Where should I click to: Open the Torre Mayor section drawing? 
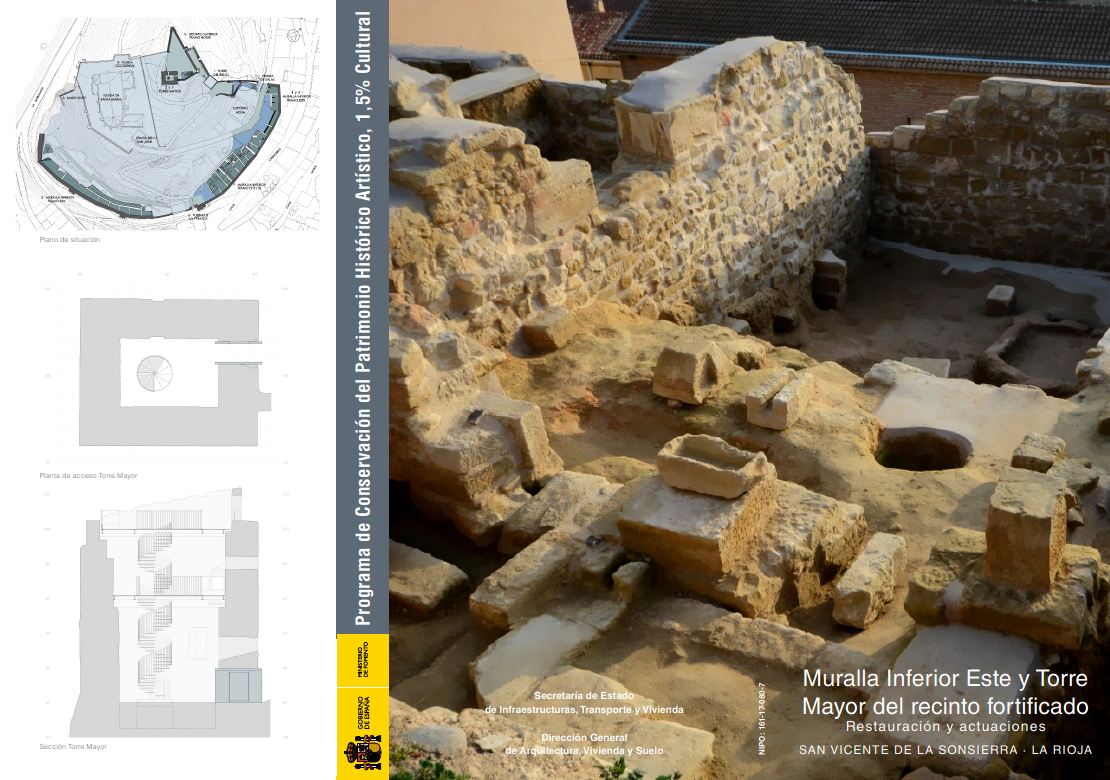tap(170, 613)
